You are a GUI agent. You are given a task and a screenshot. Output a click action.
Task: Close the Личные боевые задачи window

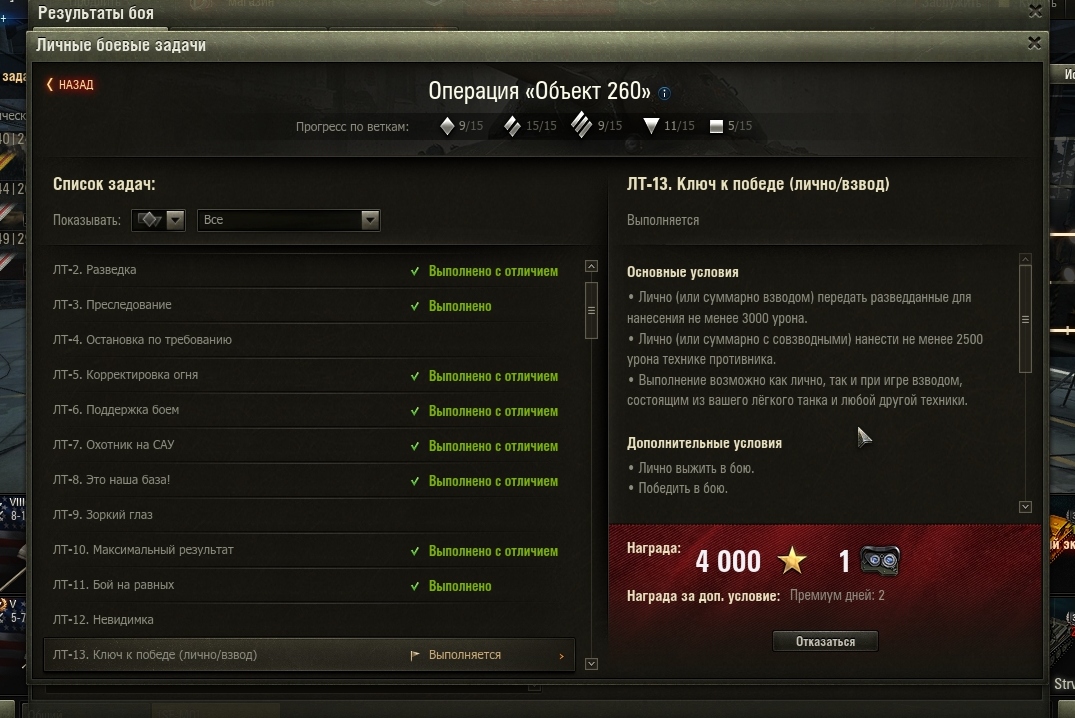coord(1034,43)
